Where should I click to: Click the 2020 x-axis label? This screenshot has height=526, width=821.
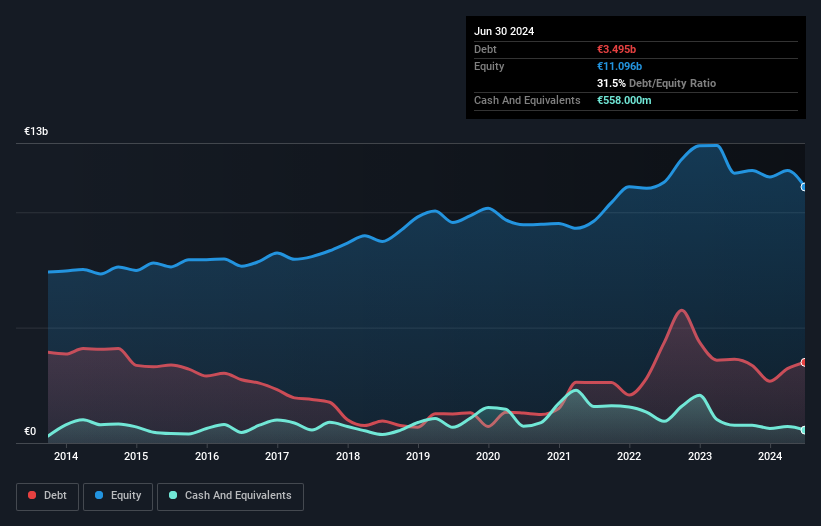coord(488,456)
